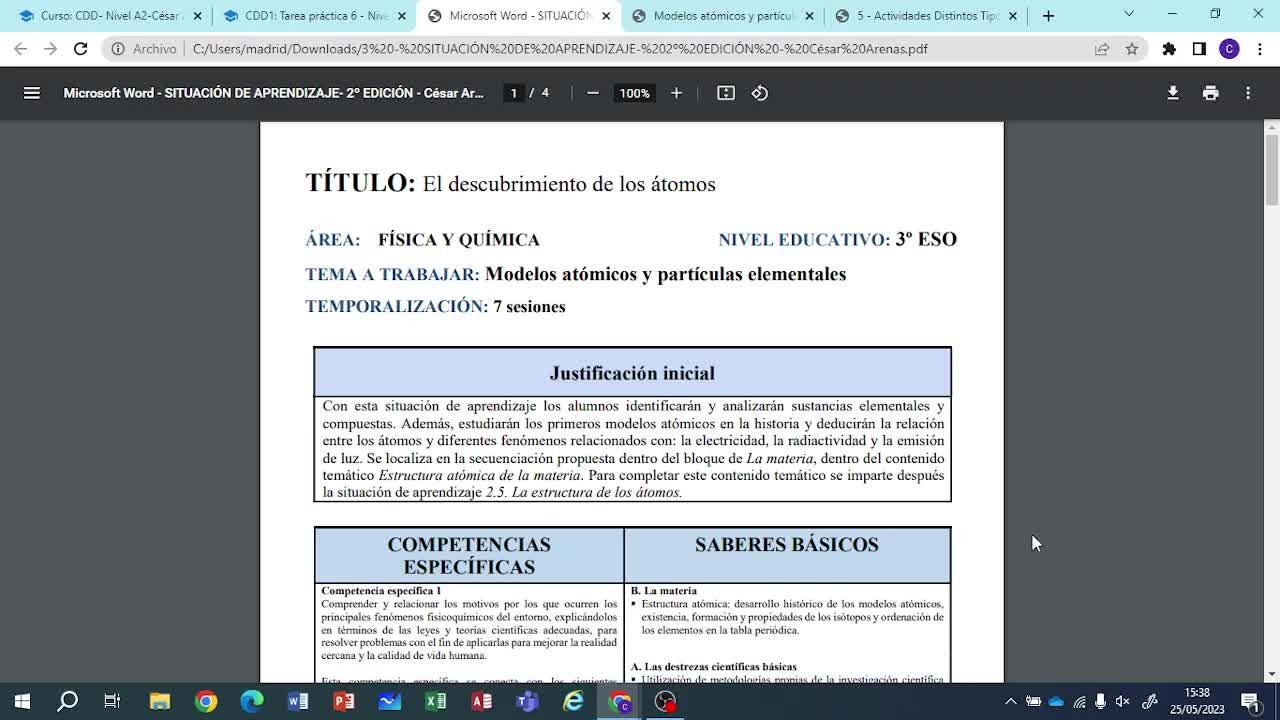The height and width of the screenshot is (720, 1280).
Task: Open the Chrome profile avatar
Action: tap(1230, 49)
